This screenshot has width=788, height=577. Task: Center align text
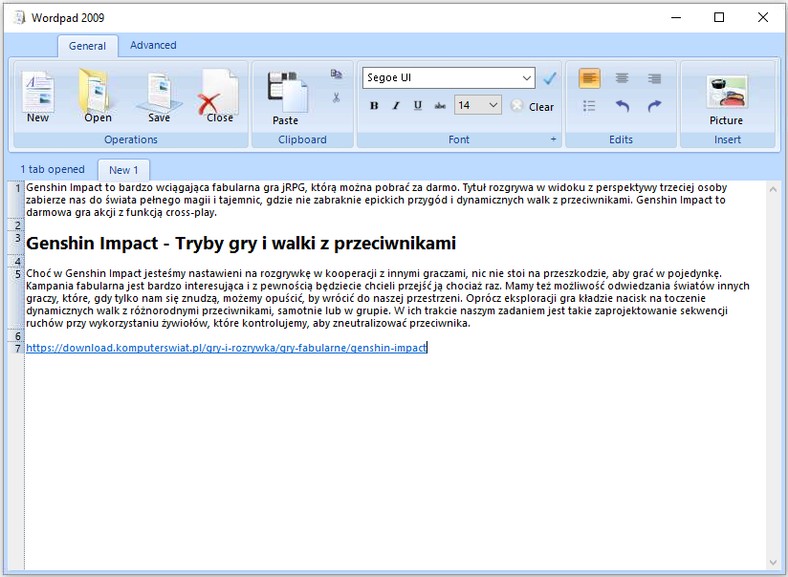pyautogui.click(x=622, y=78)
